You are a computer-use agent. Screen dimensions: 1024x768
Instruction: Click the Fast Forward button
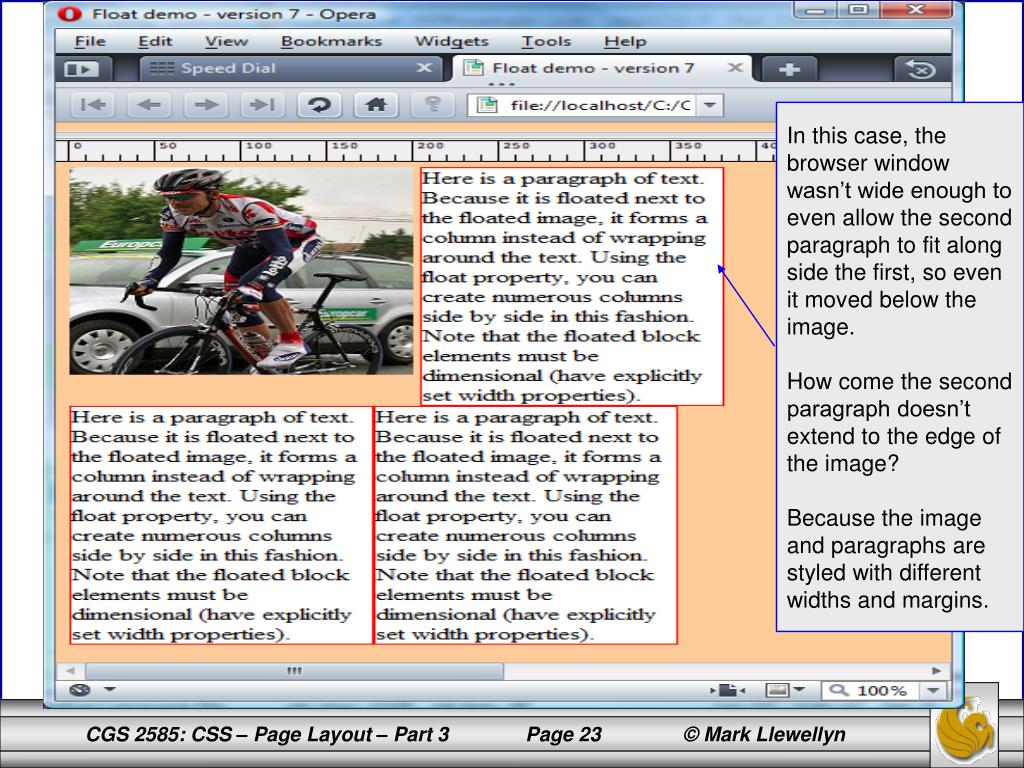[262, 104]
